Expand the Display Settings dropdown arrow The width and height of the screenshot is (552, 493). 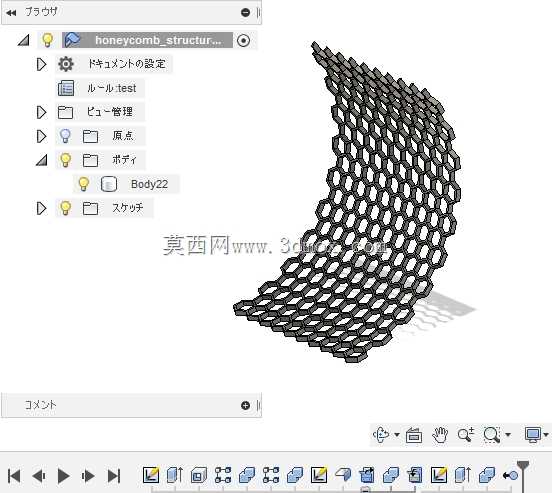[x=546, y=435]
